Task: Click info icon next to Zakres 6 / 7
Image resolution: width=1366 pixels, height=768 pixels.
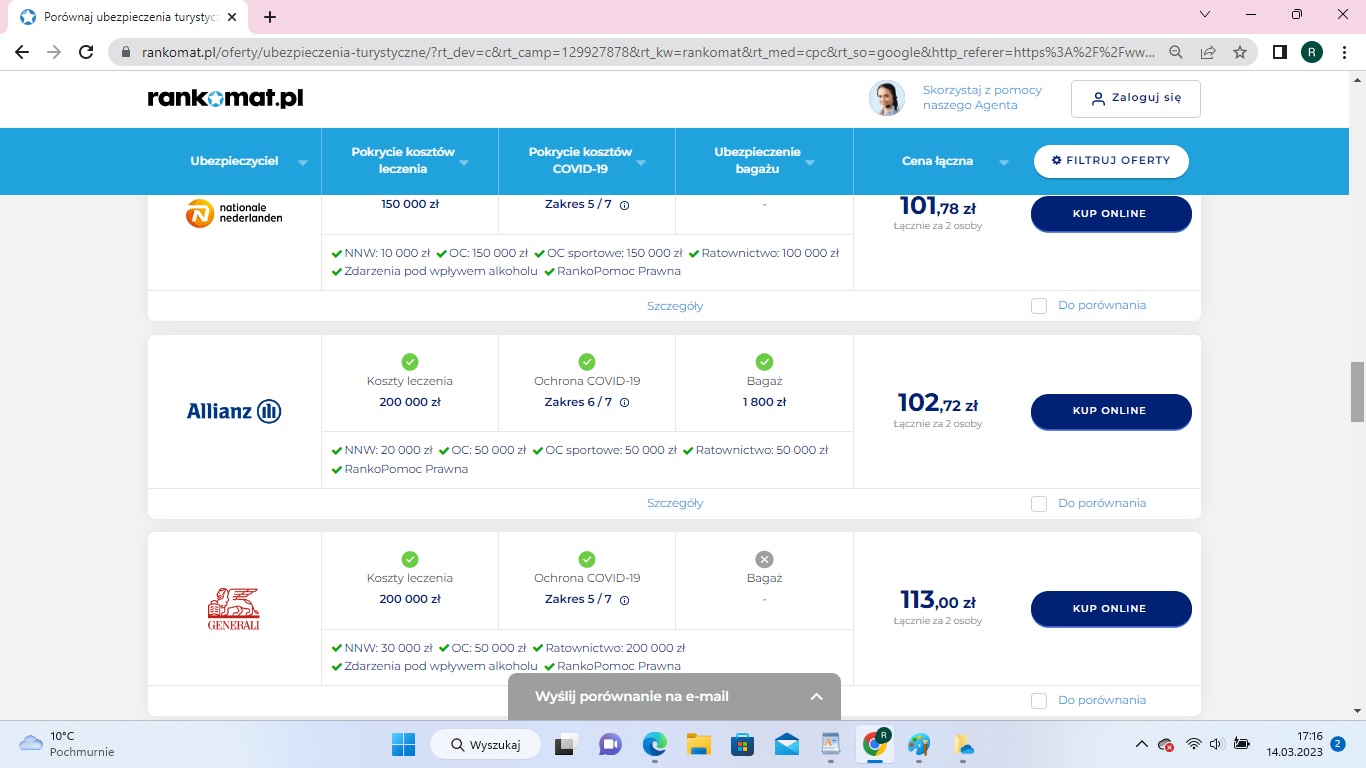Action: [624, 402]
